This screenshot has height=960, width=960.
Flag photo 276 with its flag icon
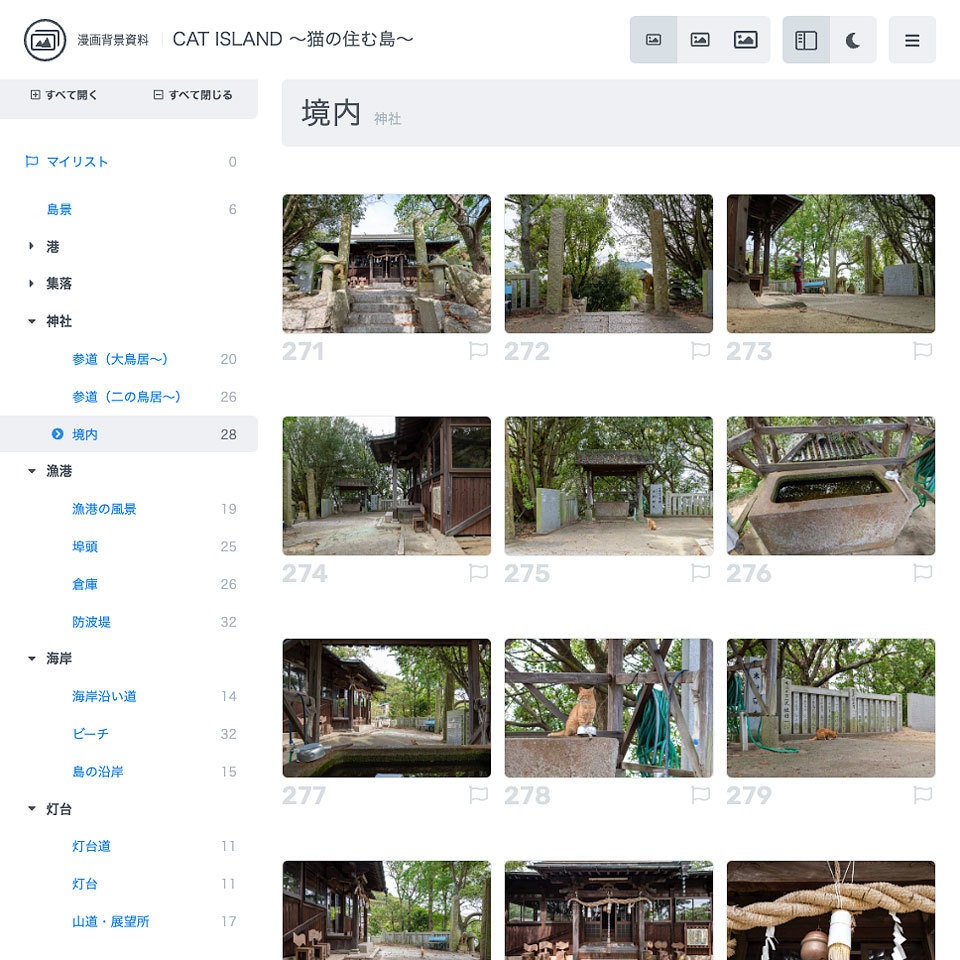coord(921,573)
